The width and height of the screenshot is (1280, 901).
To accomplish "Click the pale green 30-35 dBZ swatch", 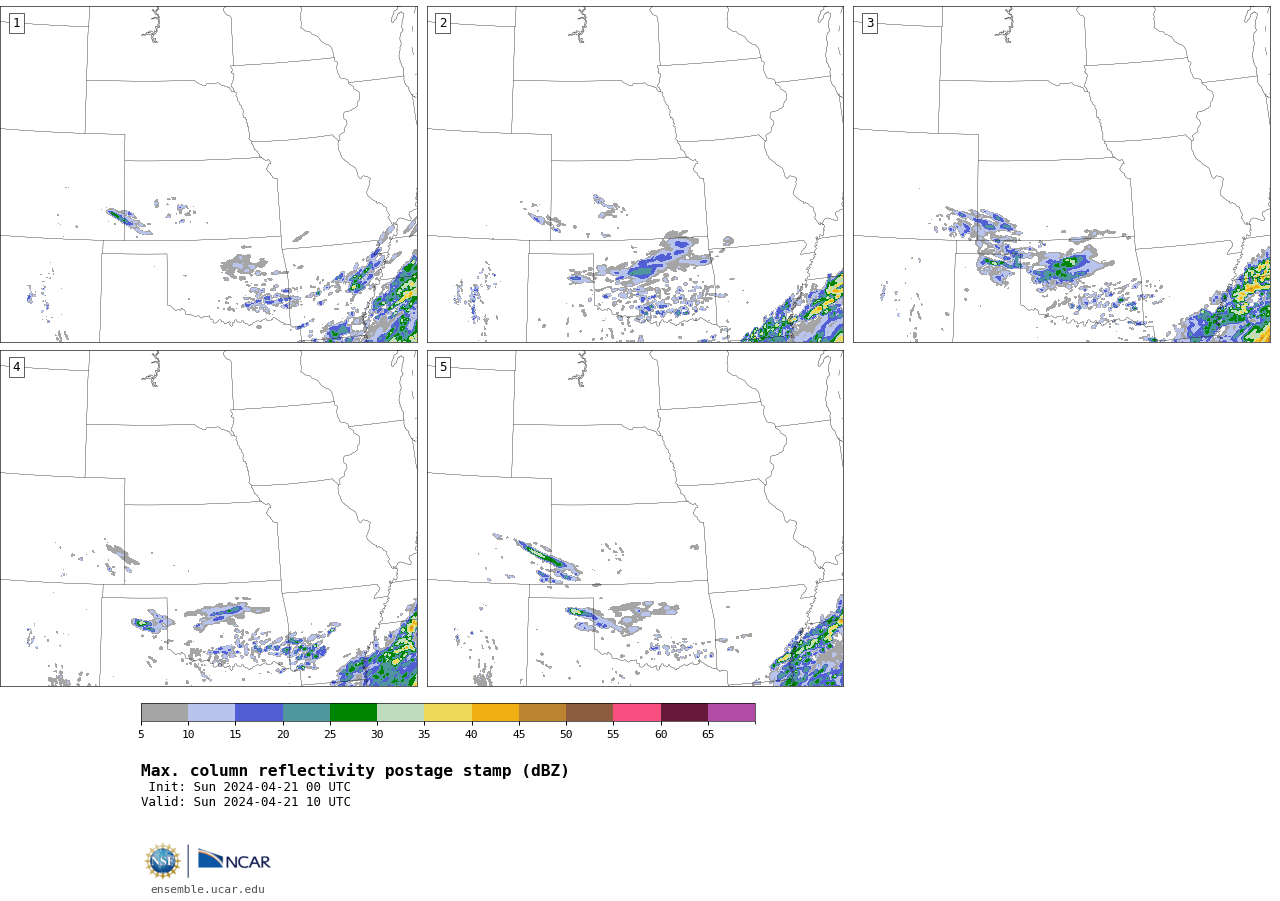I will point(400,712).
